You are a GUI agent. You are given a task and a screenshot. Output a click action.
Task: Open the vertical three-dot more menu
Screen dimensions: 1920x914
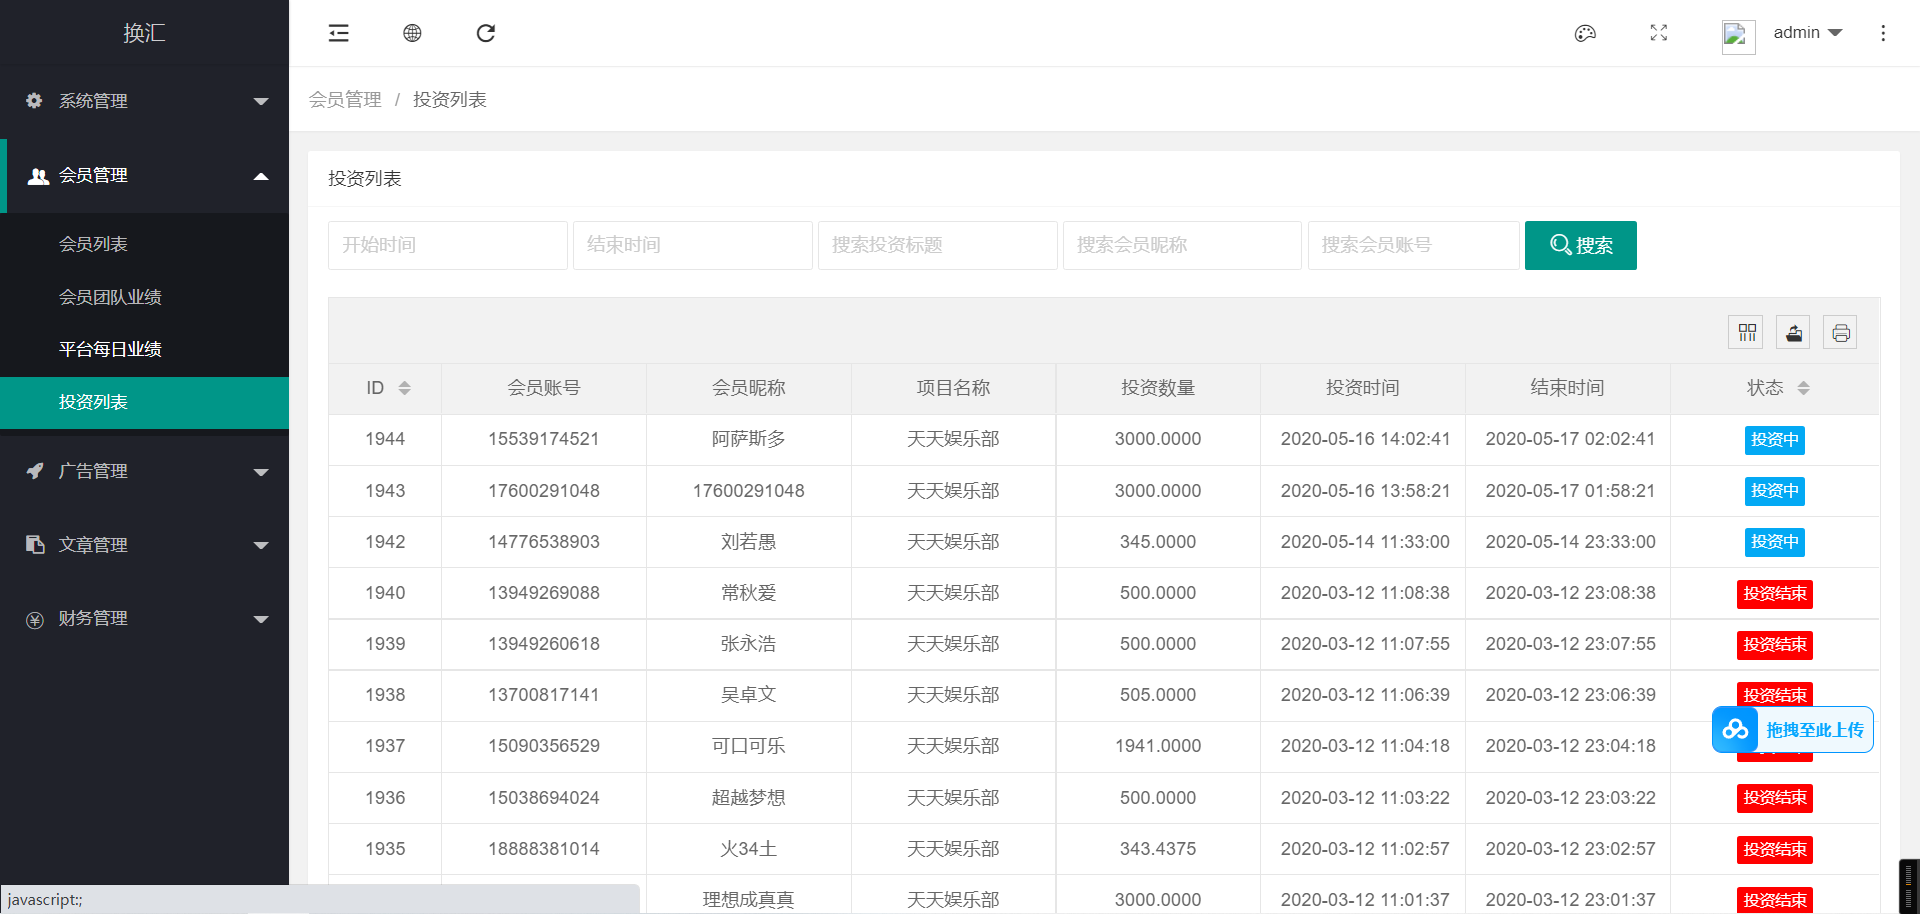(1883, 33)
